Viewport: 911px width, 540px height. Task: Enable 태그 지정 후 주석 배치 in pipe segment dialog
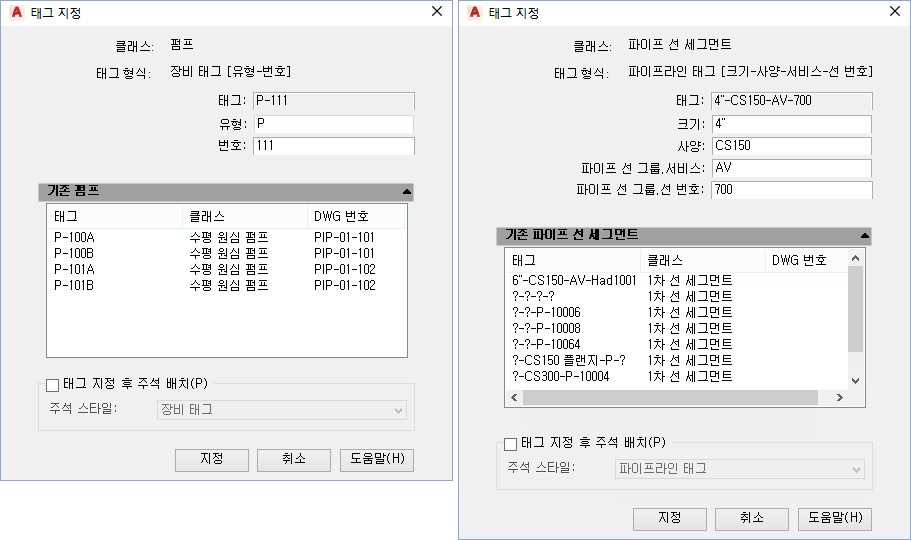pos(511,444)
